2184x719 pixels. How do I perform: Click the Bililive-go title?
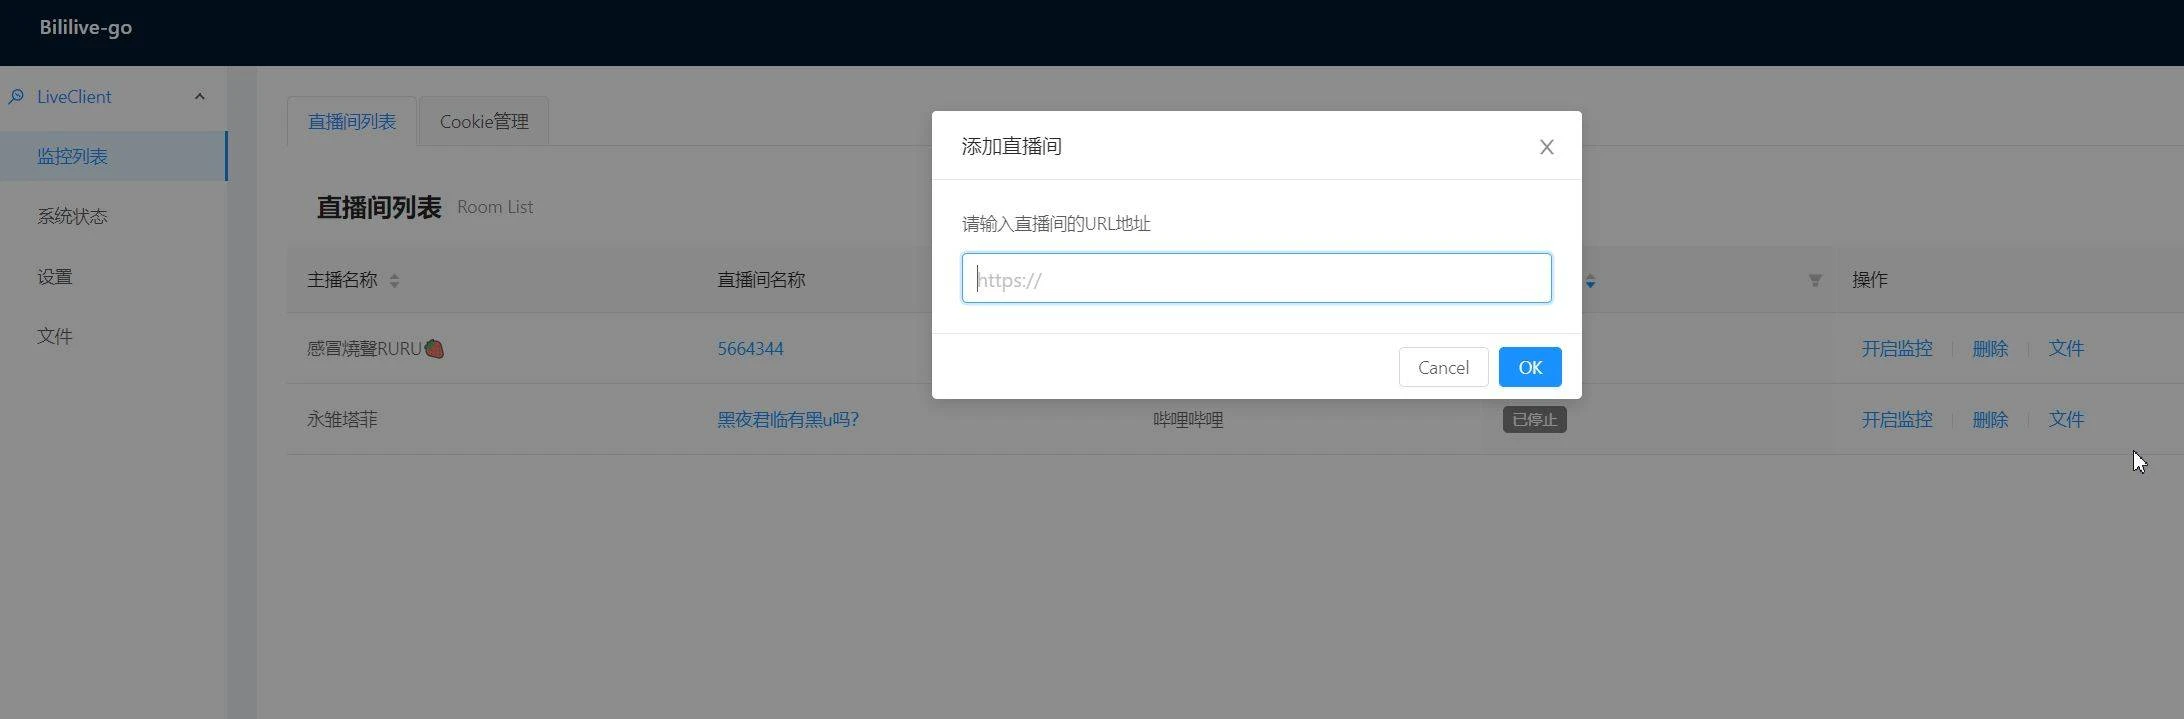tap(85, 27)
